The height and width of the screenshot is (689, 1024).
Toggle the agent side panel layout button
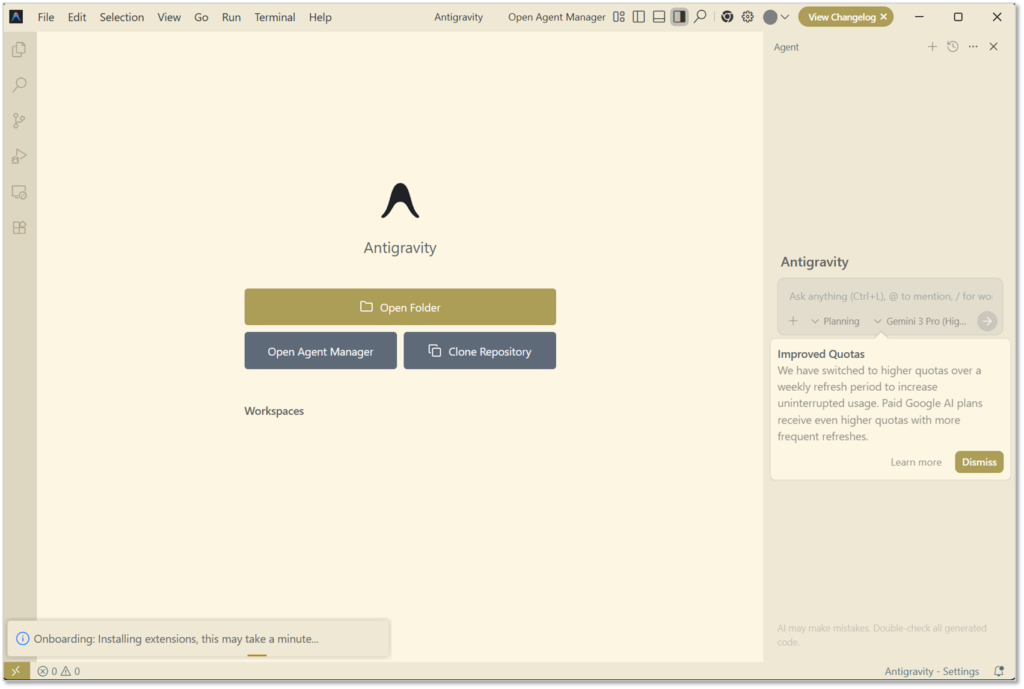pos(679,17)
